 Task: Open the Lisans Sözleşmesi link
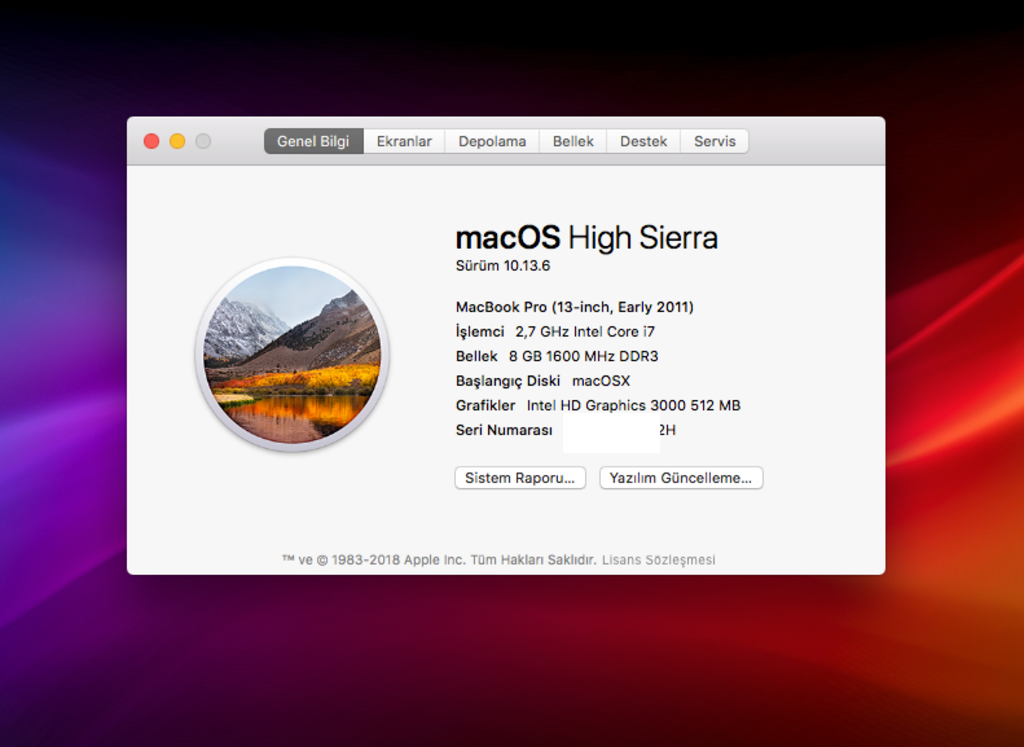(658, 560)
